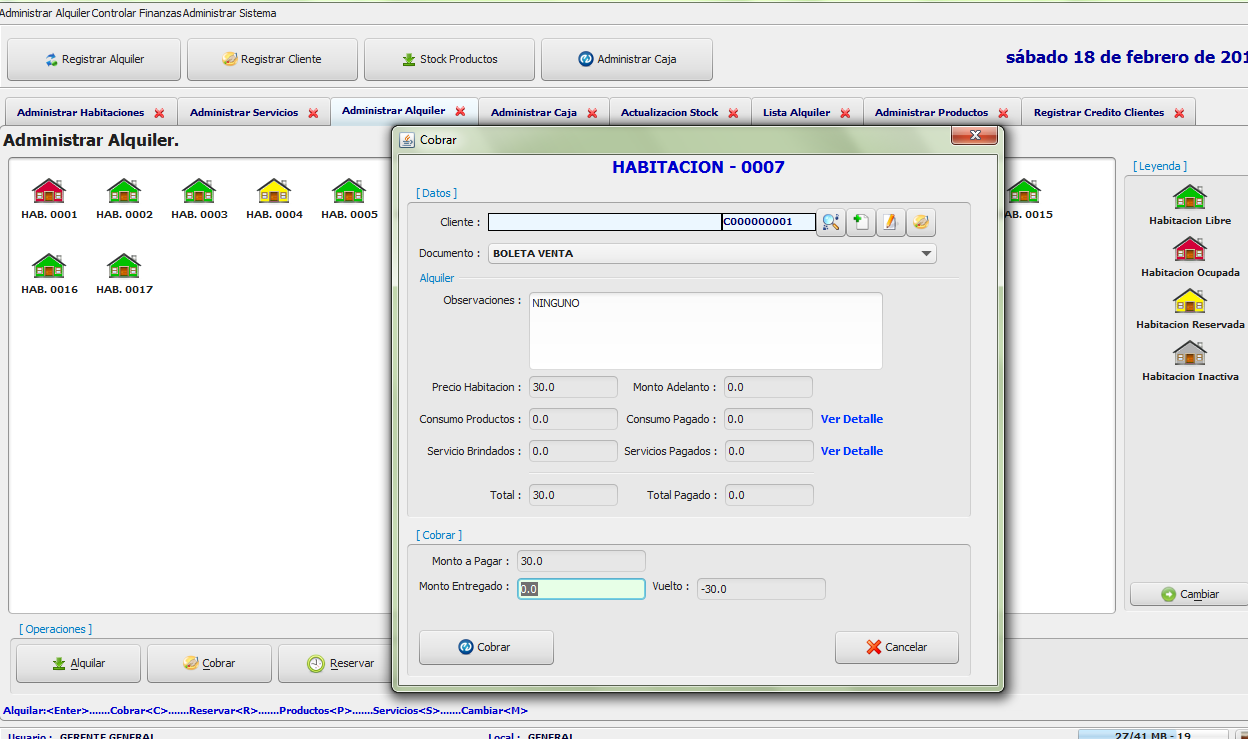Image resolution: width=1248 pixels, height=739 pixels.
Task: Click the edit client pencil icon
Action: [891, 222]
